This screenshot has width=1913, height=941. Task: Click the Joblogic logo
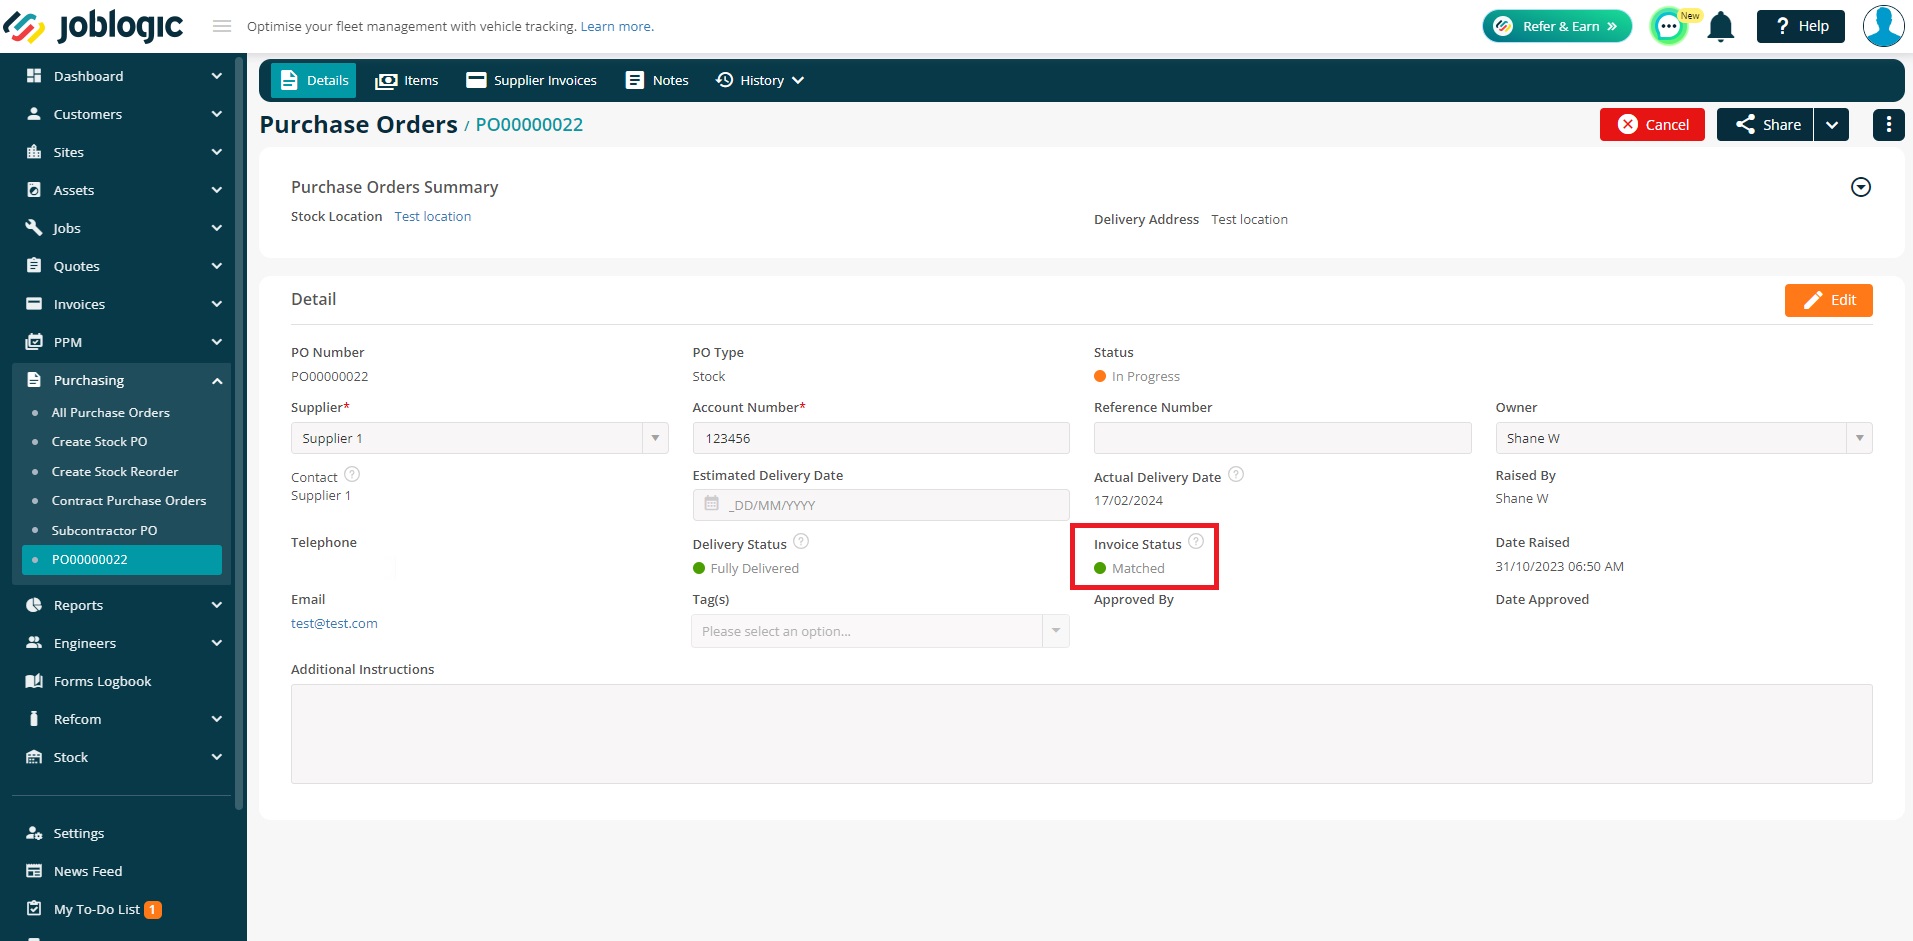click(x=93, y=26)
